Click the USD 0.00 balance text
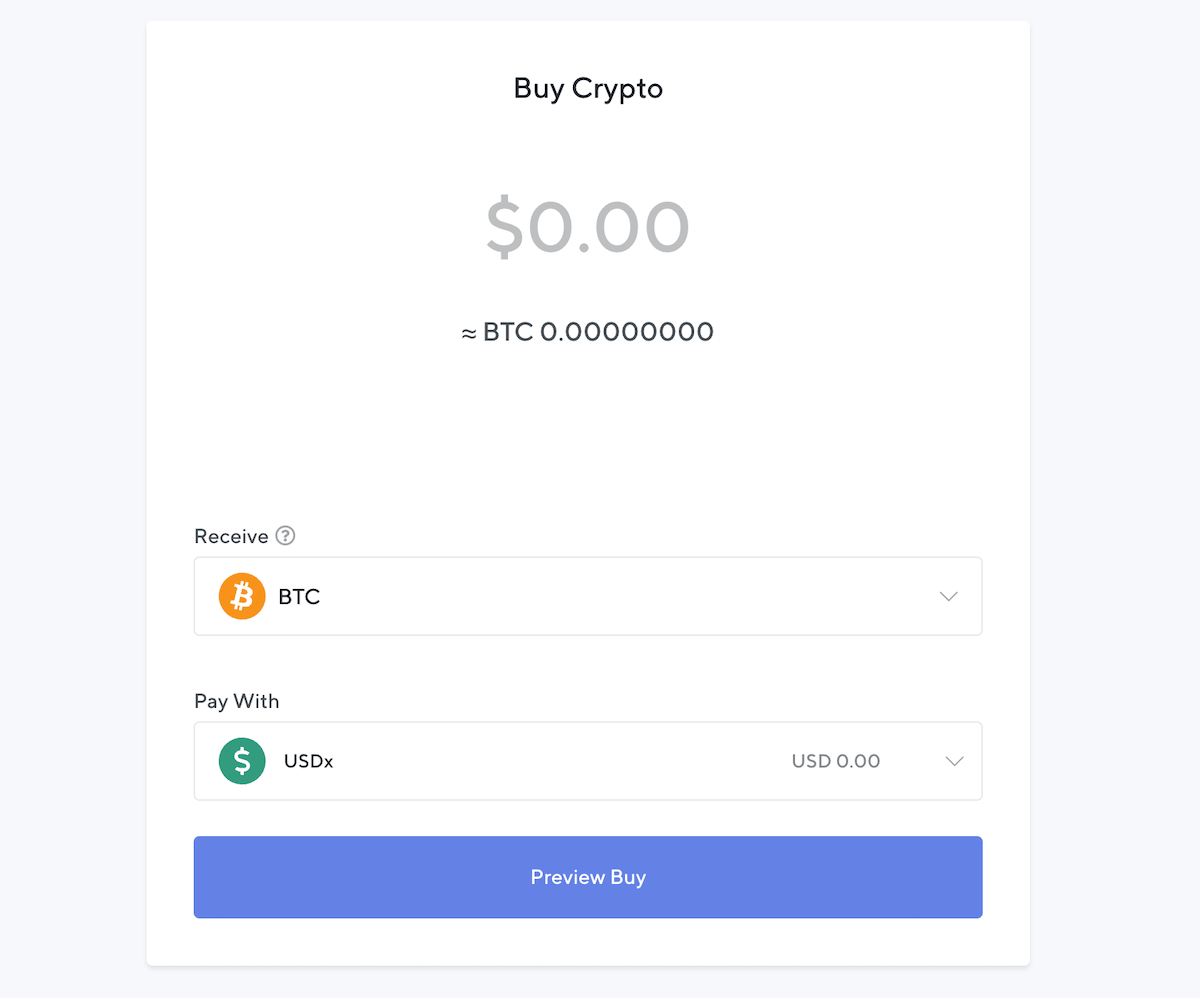1200x998 pixels. point(836,761)
